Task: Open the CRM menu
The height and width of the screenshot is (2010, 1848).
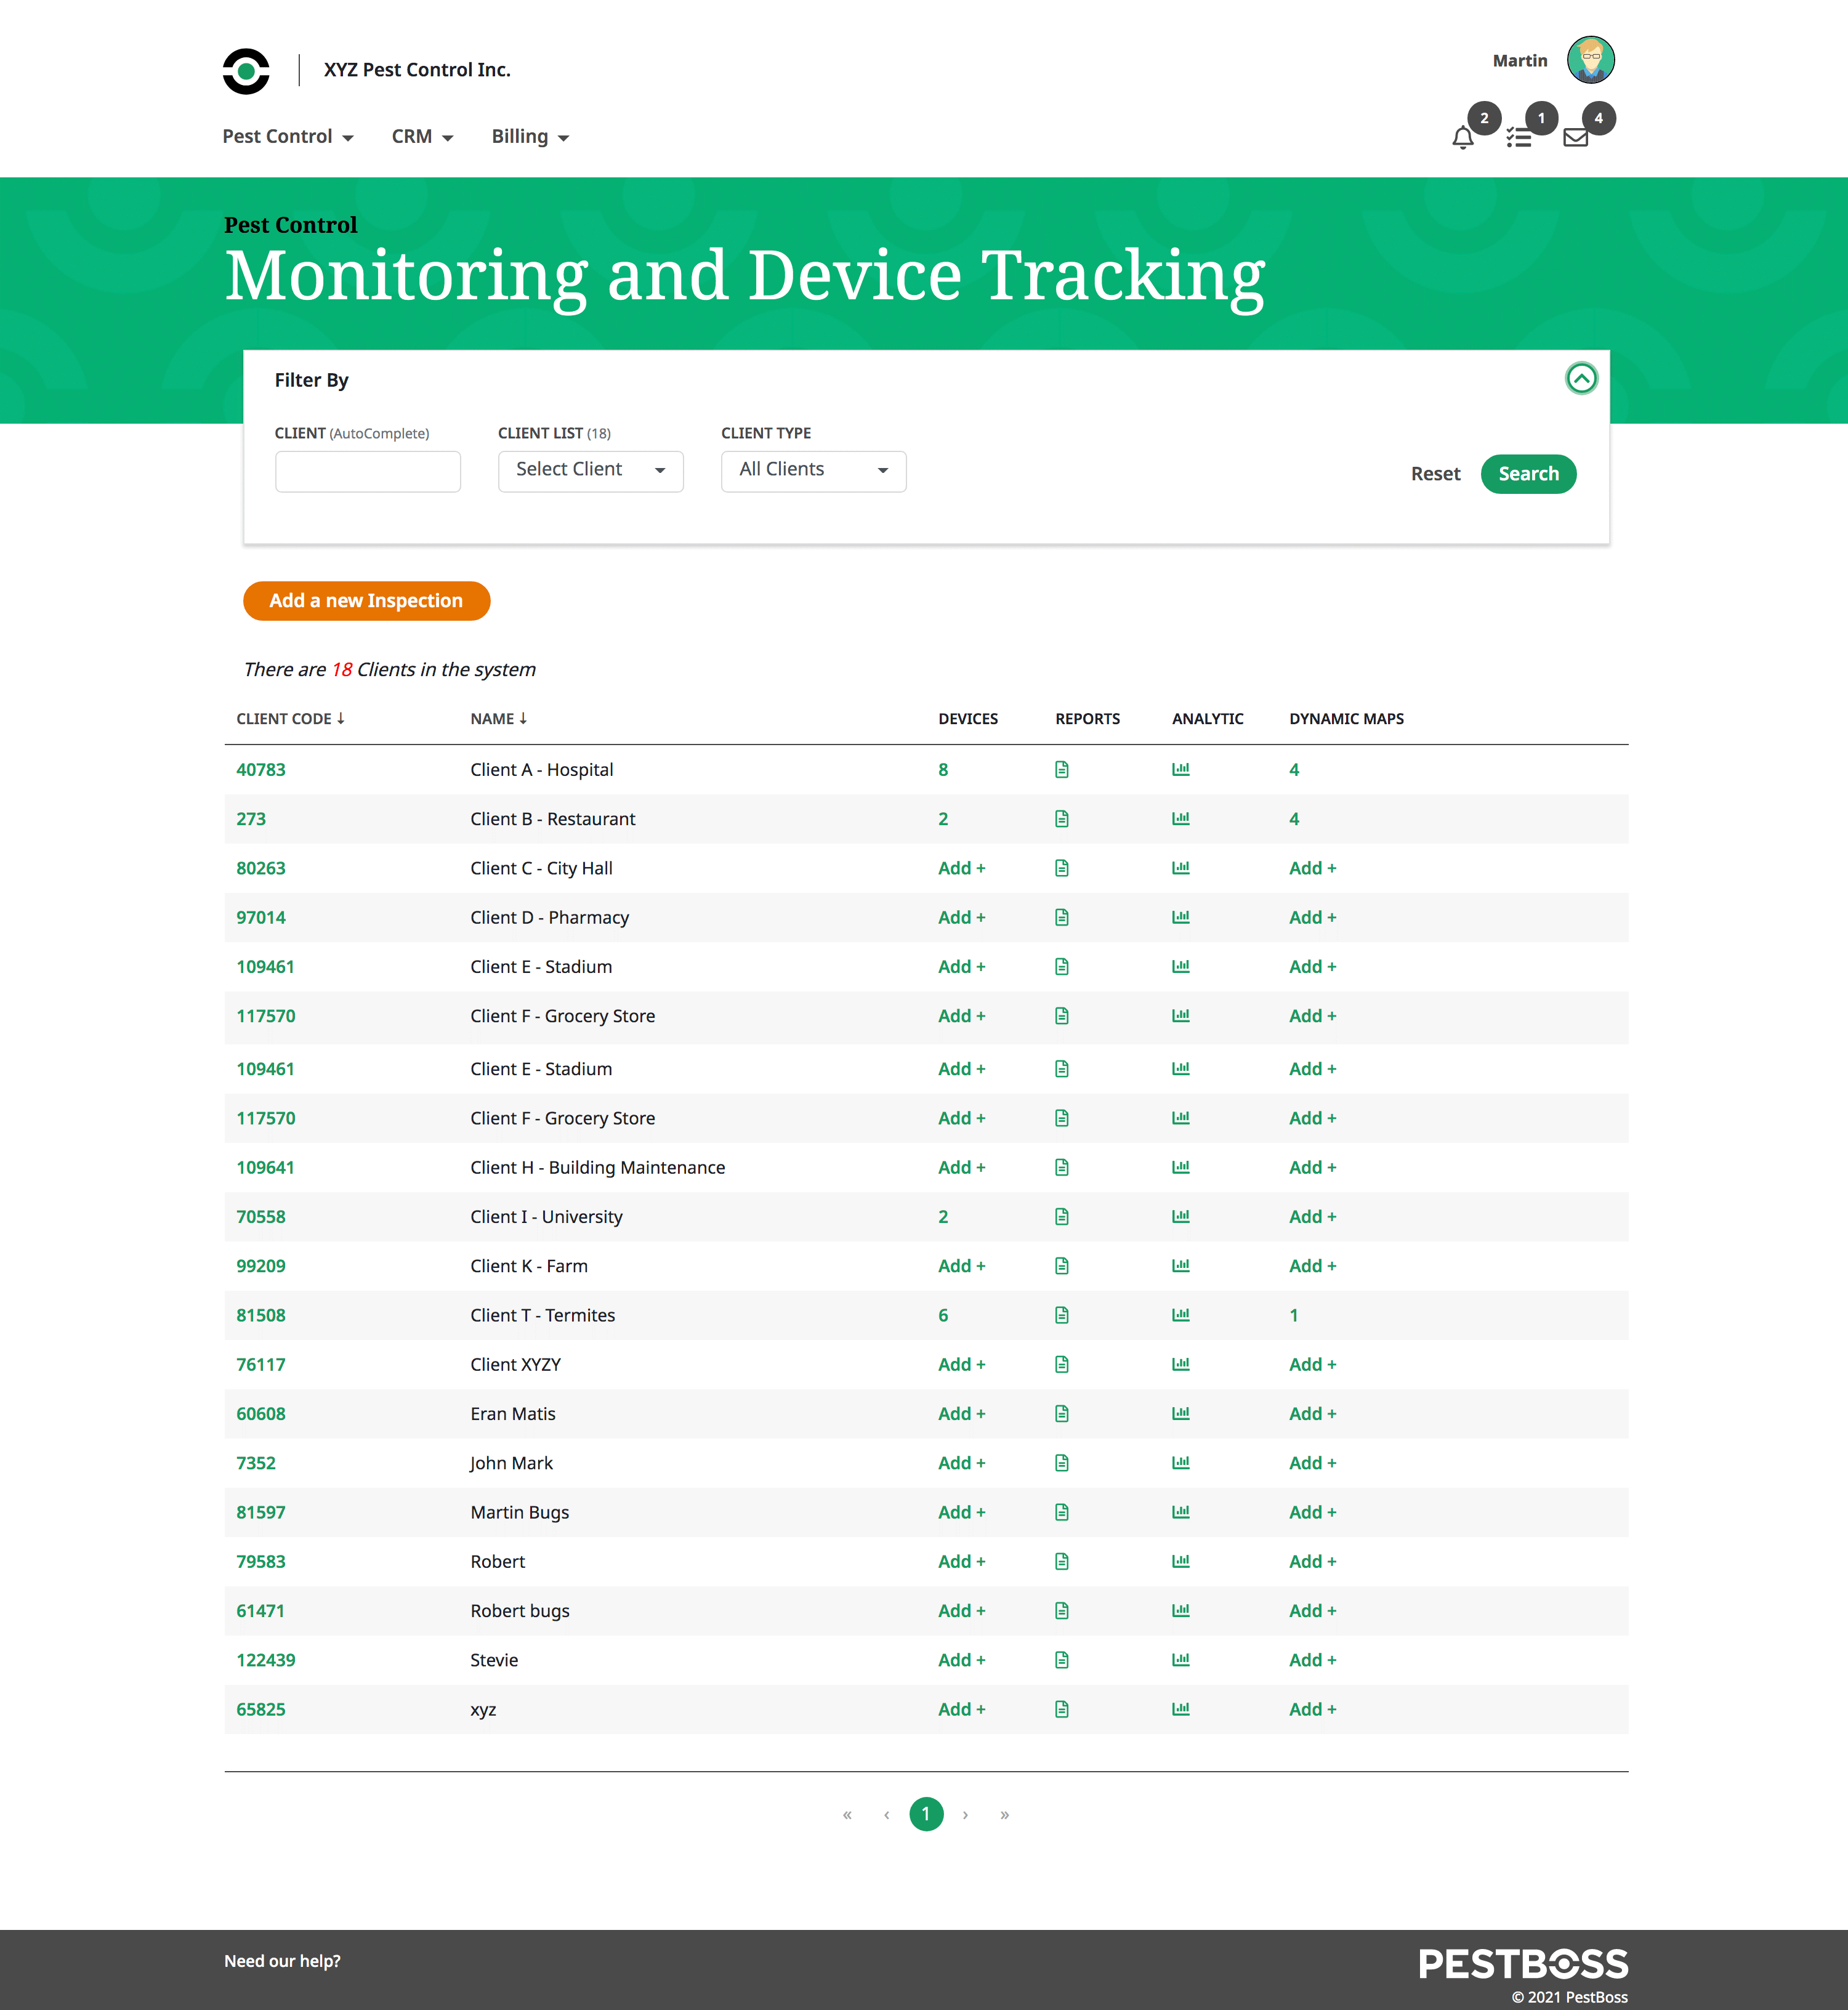Action: pyautogui.click(x=422, y=137)
